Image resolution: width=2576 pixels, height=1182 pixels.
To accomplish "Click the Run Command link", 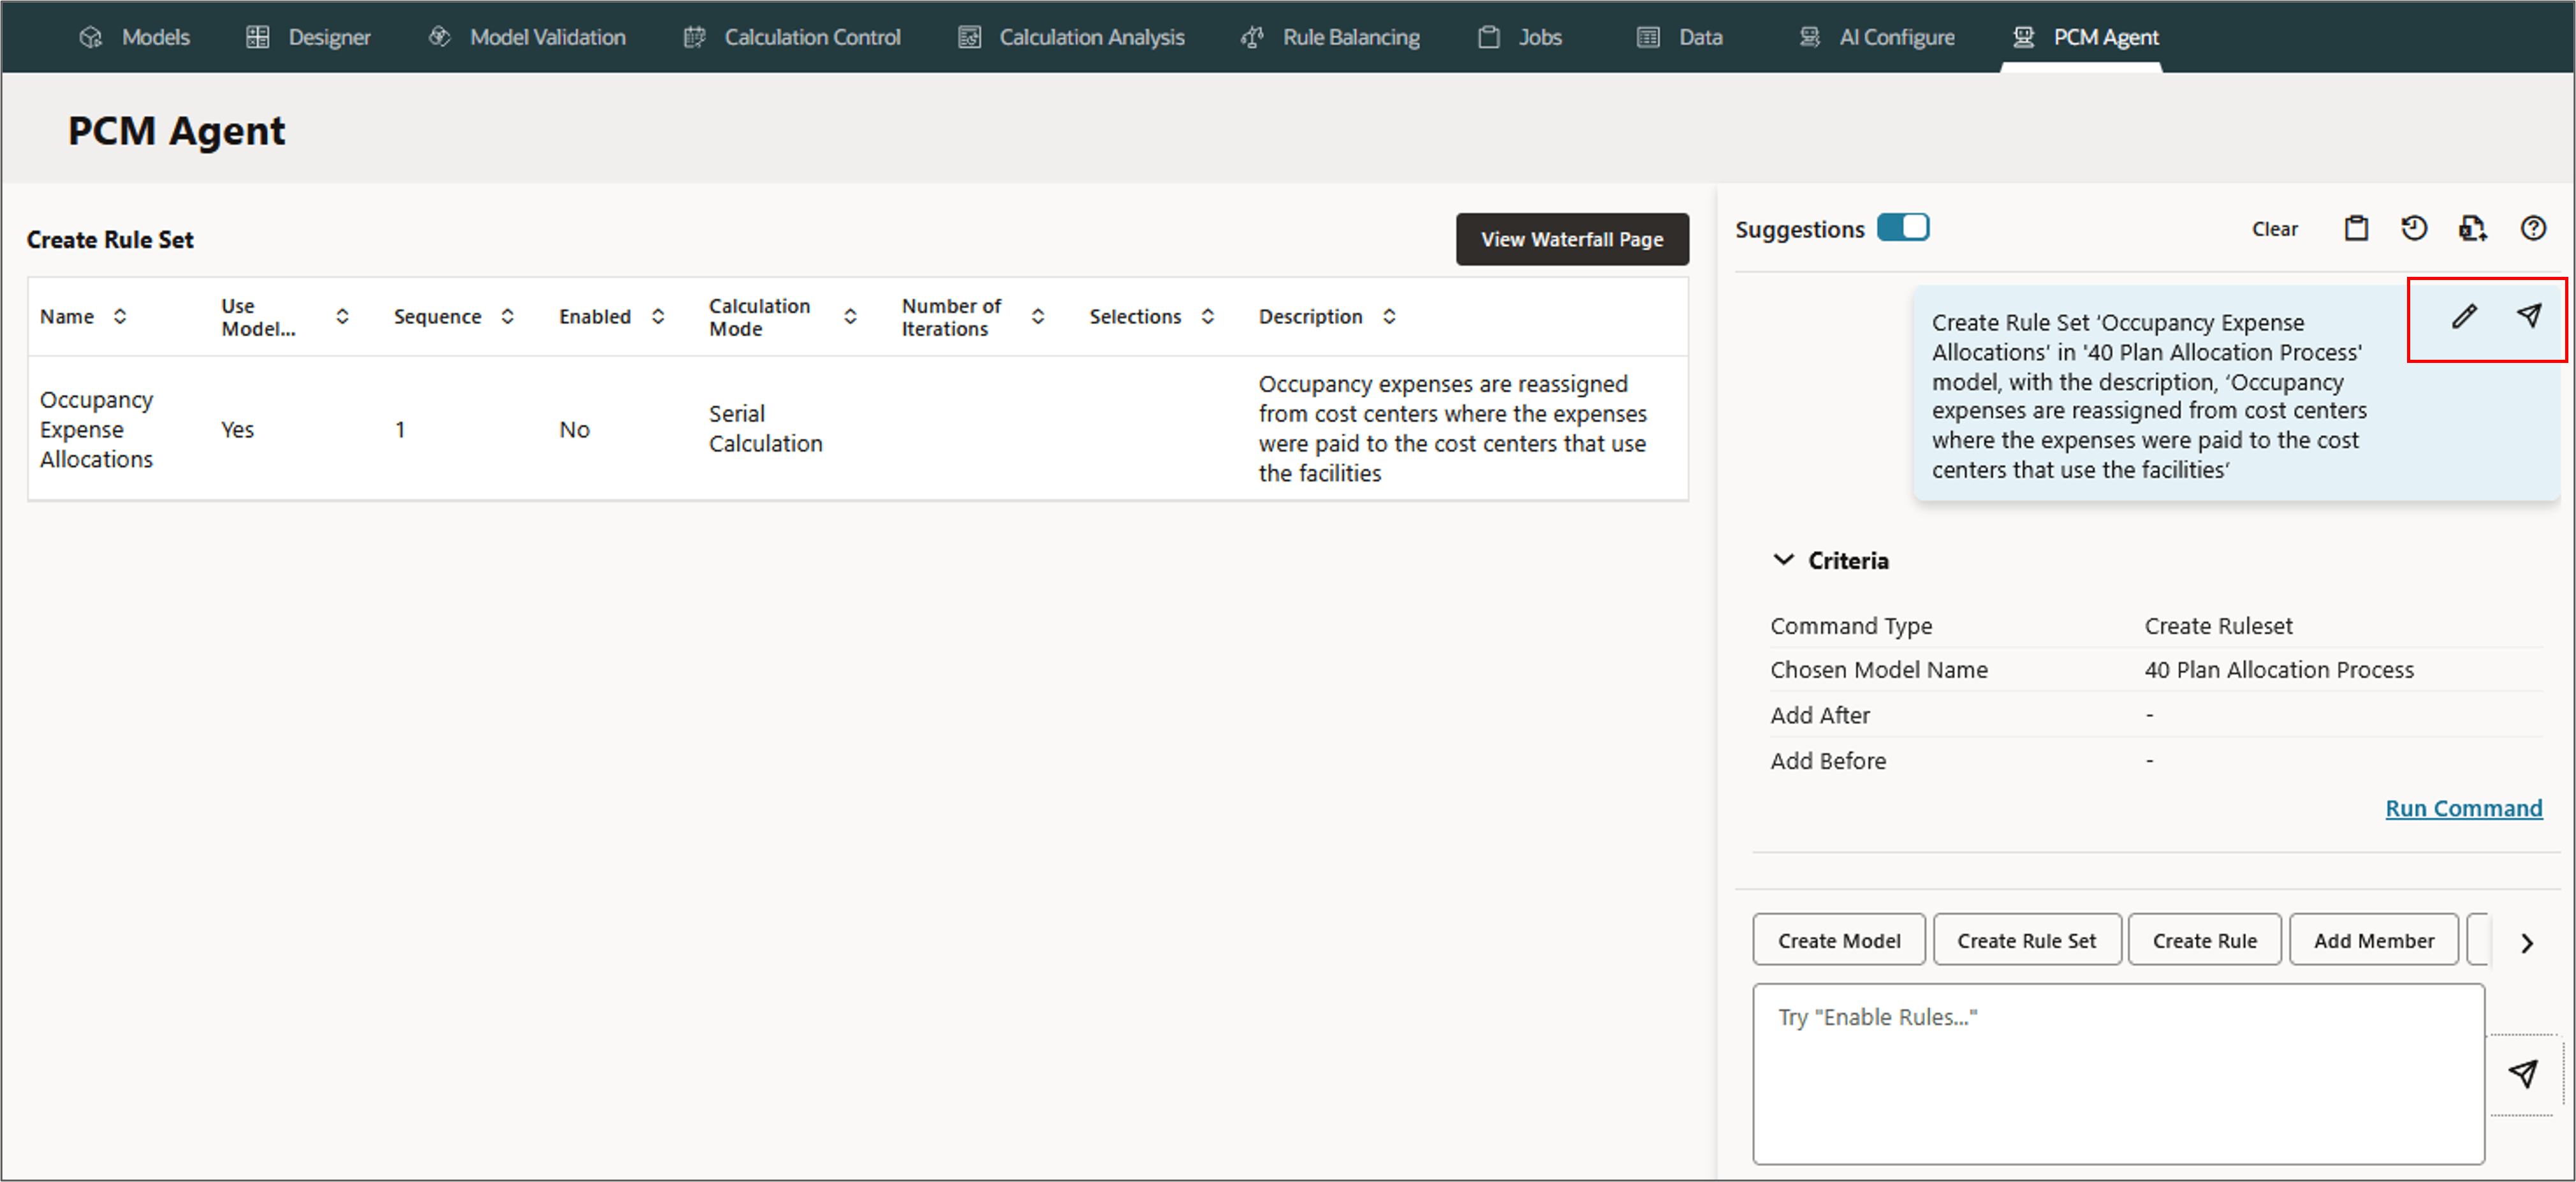I will 2463,808.
